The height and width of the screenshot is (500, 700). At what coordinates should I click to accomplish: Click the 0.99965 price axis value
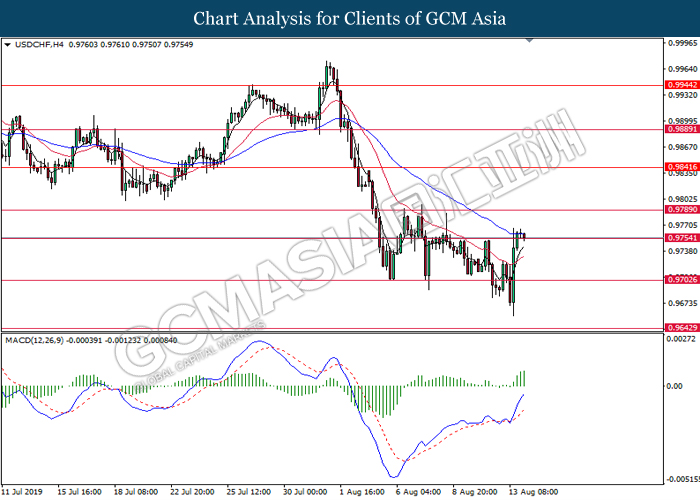pyautogui.click(x=683, y=43)
